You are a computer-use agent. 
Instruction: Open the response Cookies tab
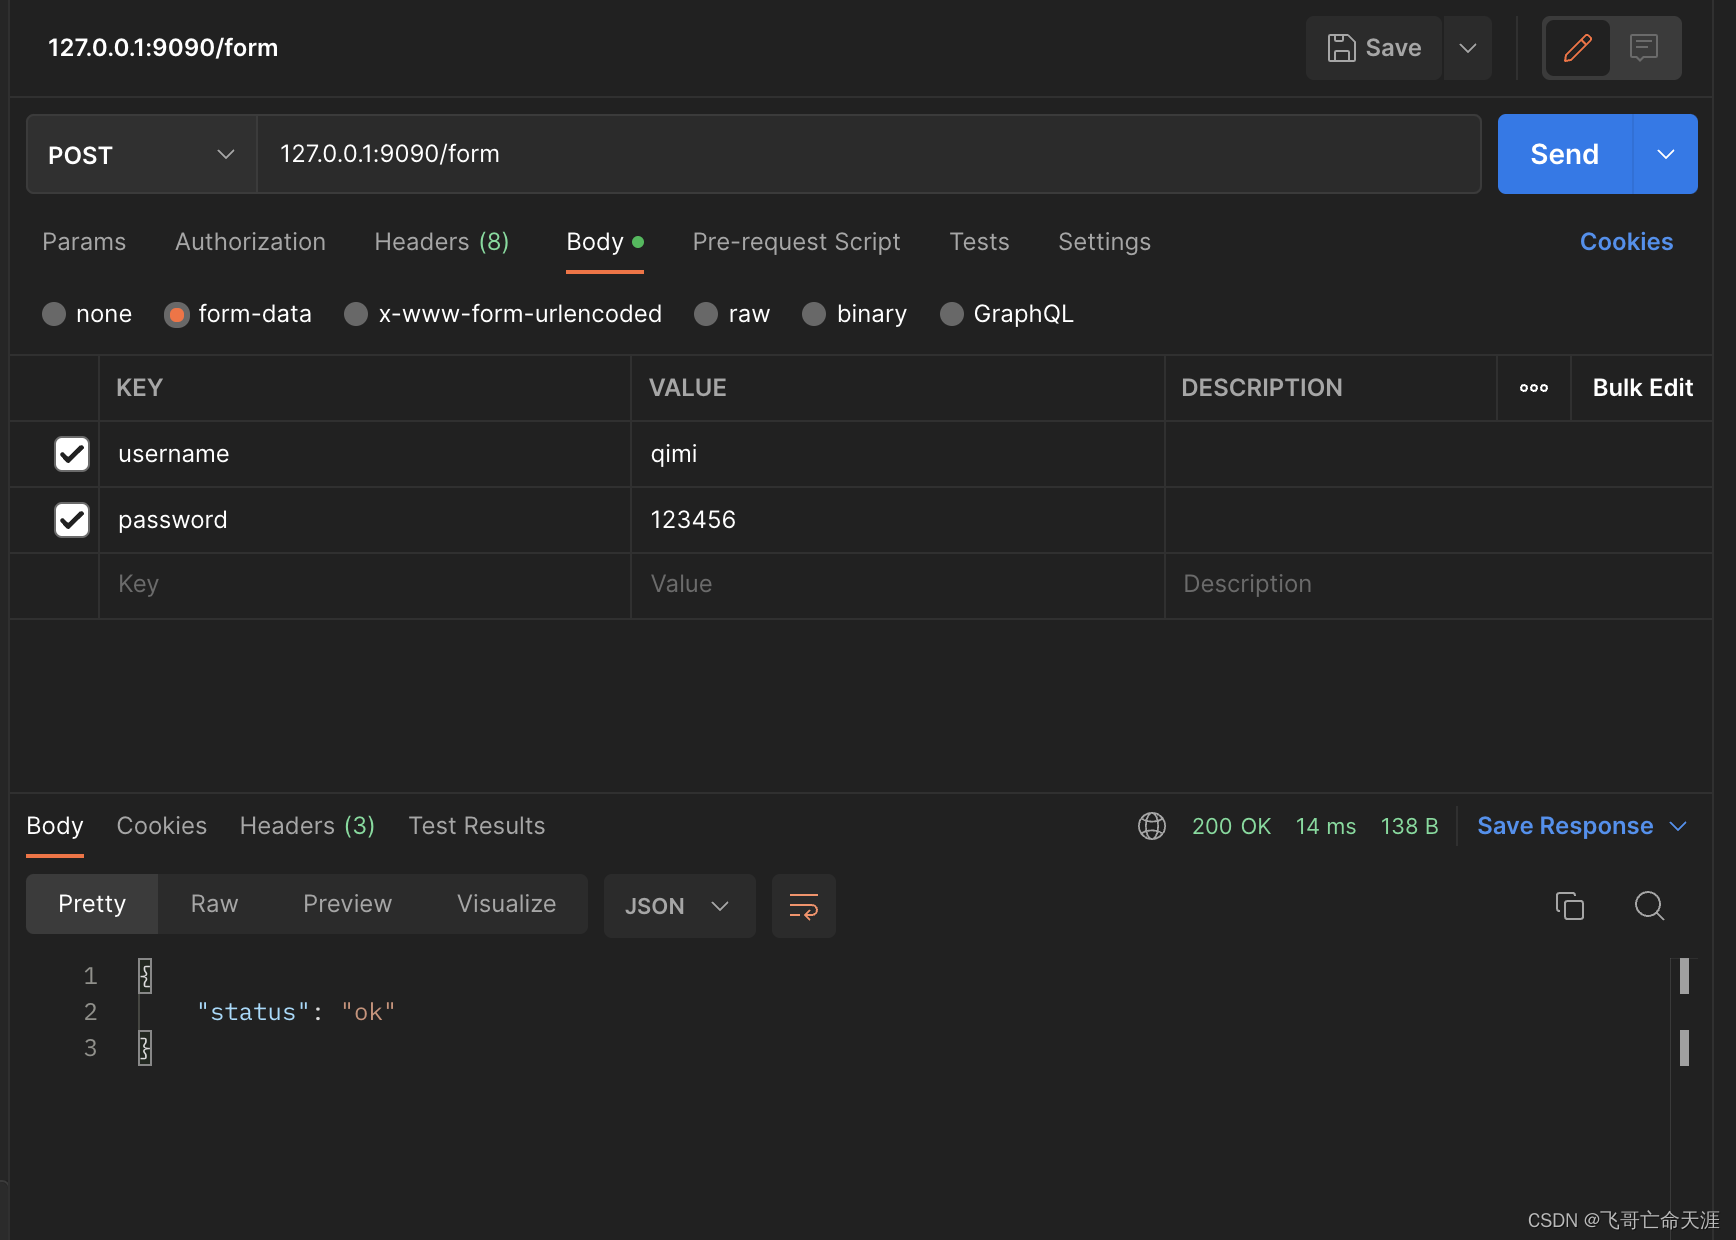(162, 826)
